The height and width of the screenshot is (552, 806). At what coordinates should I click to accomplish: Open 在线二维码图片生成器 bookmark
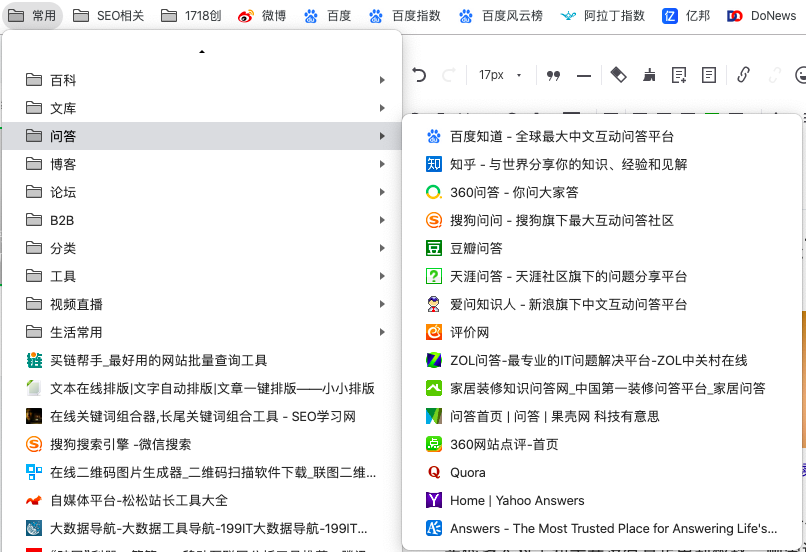203,472
